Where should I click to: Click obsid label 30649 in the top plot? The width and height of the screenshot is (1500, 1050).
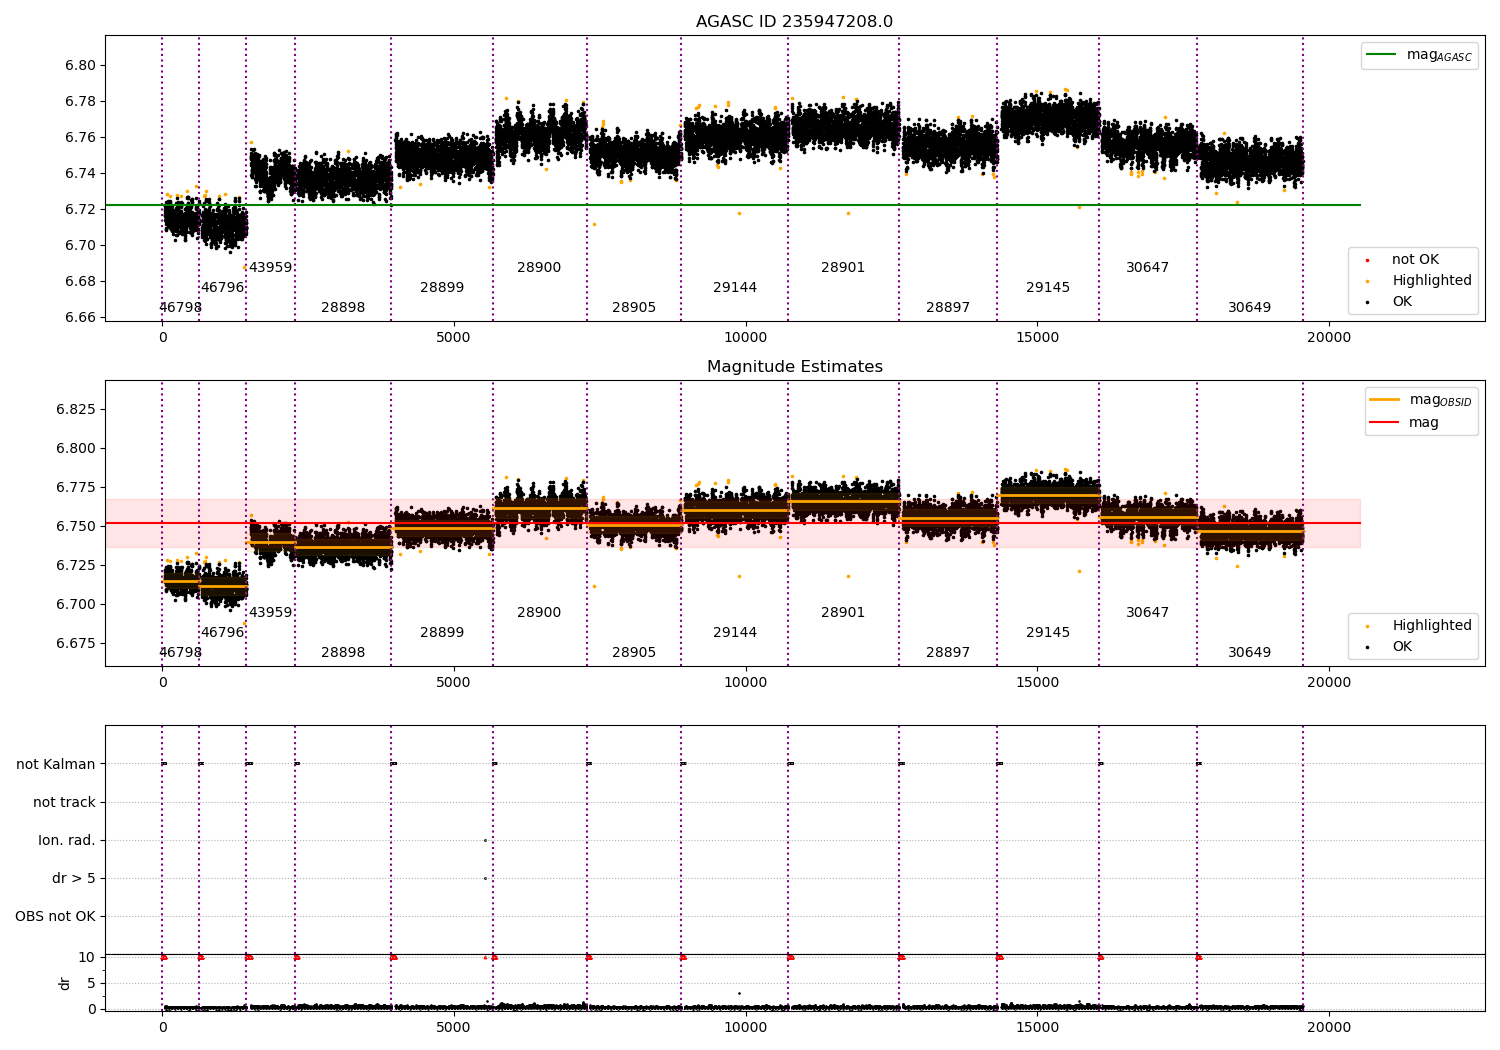click(x=1250, y=308)
